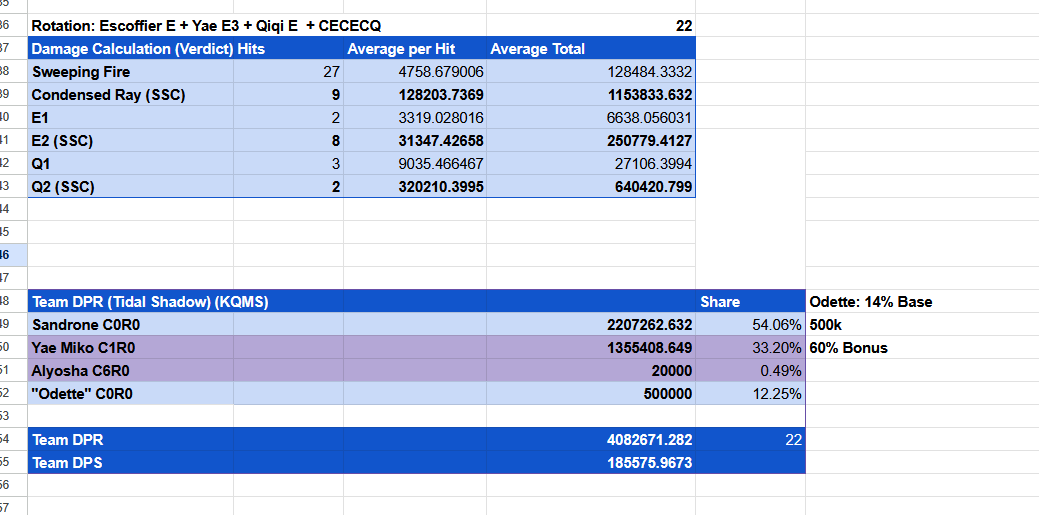Click the 'Q2 (SSC)' row label
The width and height of the screenshot is (1039, 515).
pyautogui.click(x=131, y=187)
